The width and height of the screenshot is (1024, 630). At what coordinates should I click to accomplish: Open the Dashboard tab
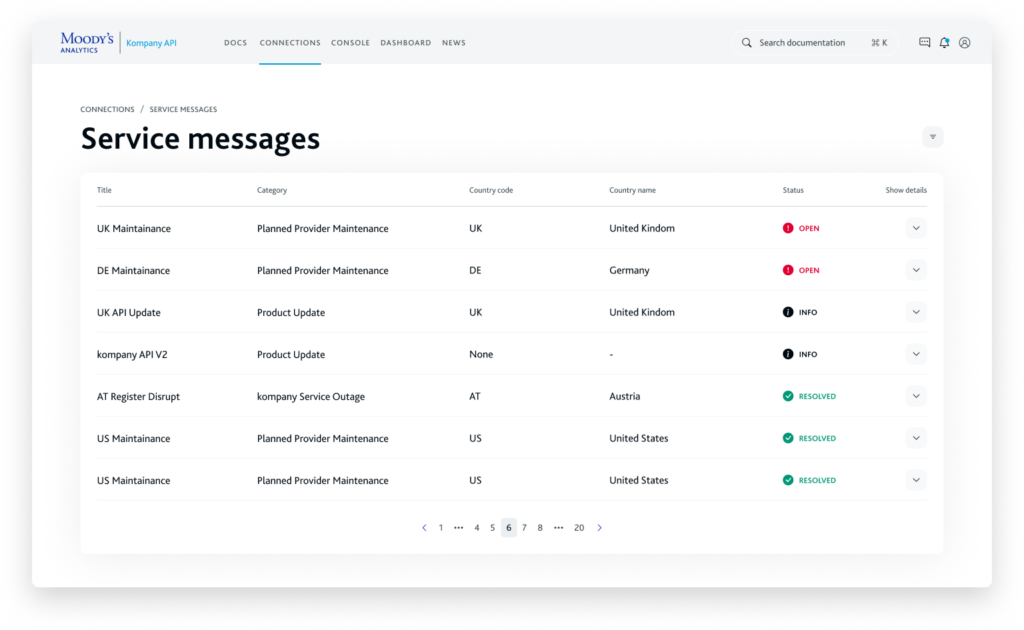click(405, 43)
